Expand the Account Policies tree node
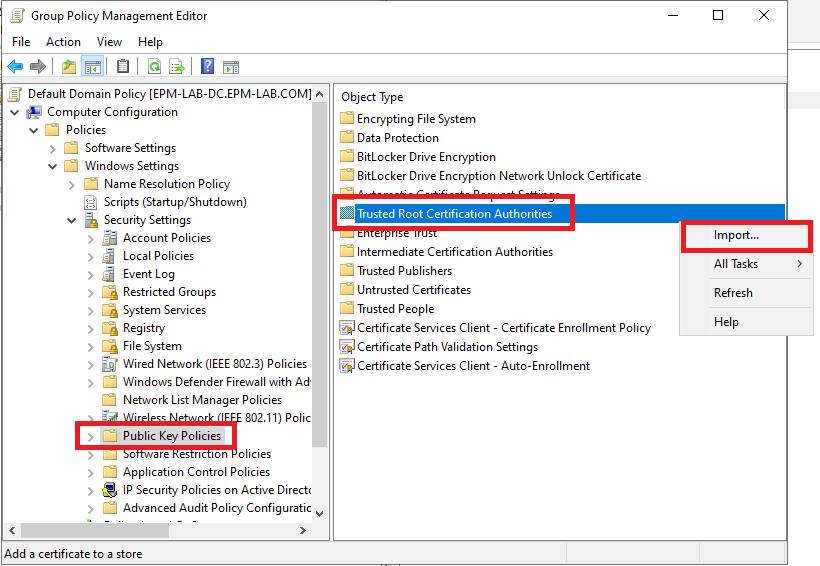The width and height of the screenshot is (820, 566). [x=91, y=238]
